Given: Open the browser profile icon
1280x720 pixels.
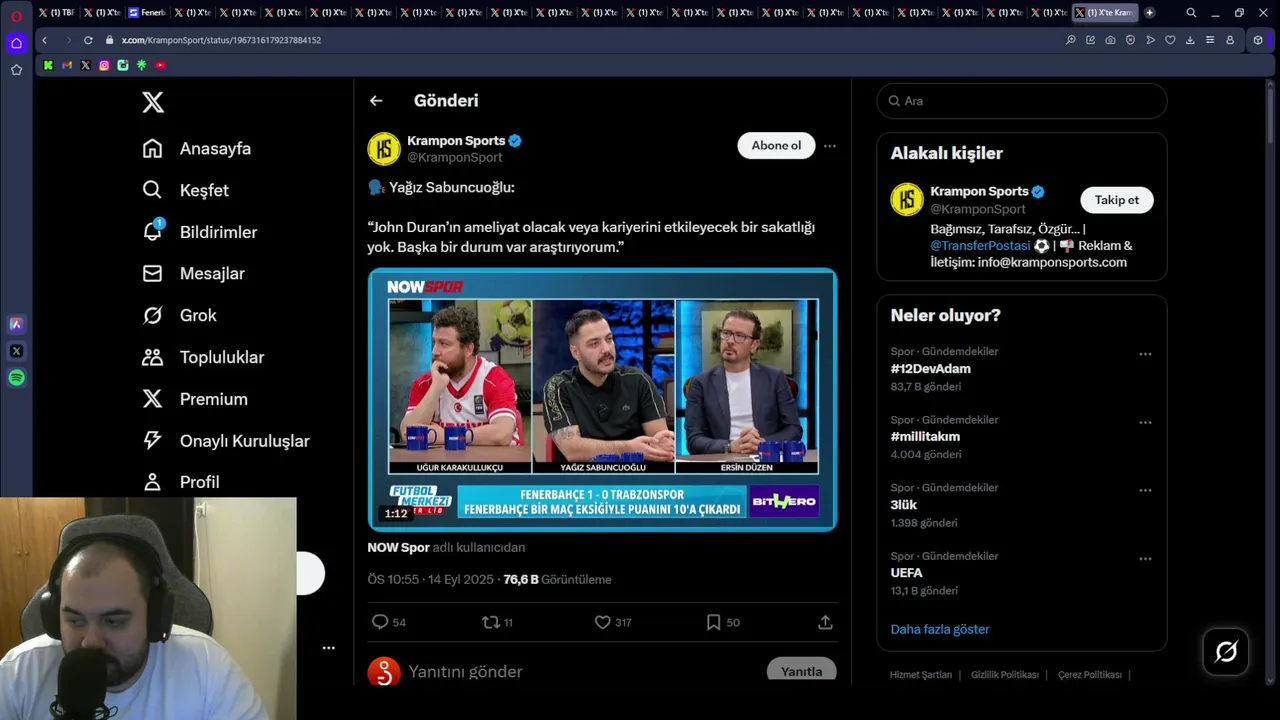Looking at the screenshot, I should [x=1230, y=40].
